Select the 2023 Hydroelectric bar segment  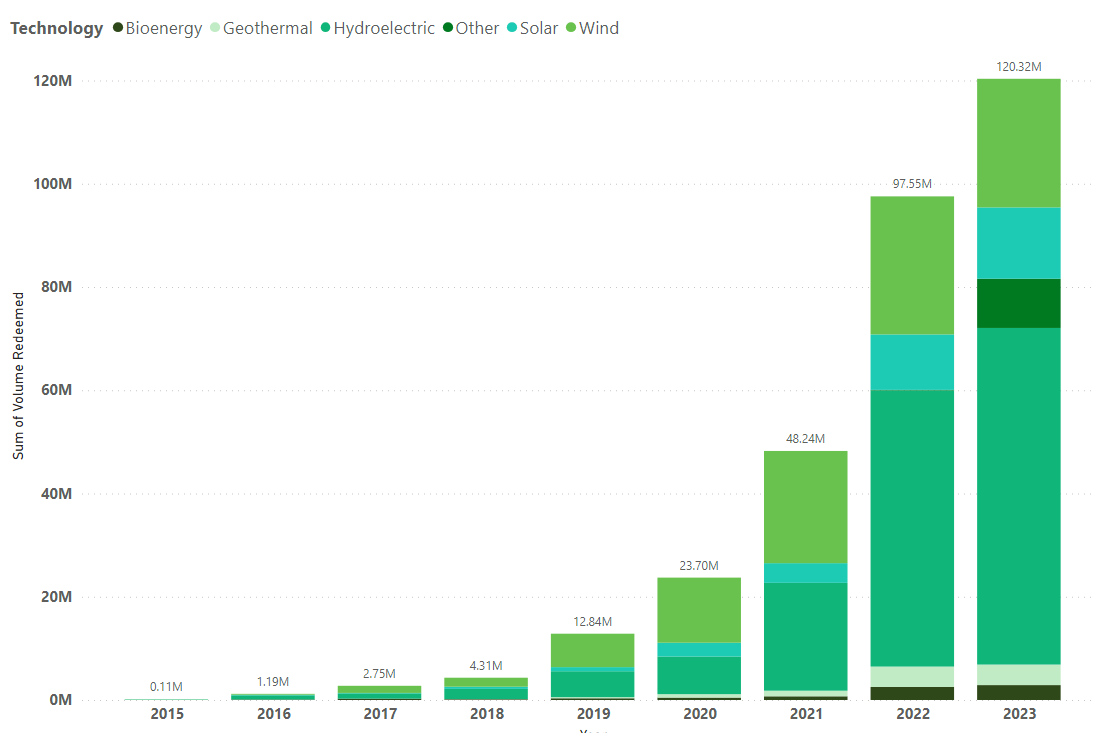[1018, 496]
